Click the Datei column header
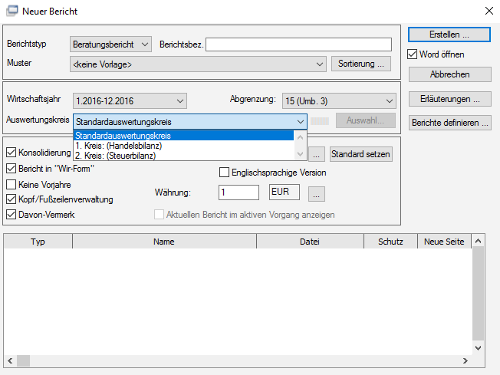The image size is (500, 375). click(310, 241)
